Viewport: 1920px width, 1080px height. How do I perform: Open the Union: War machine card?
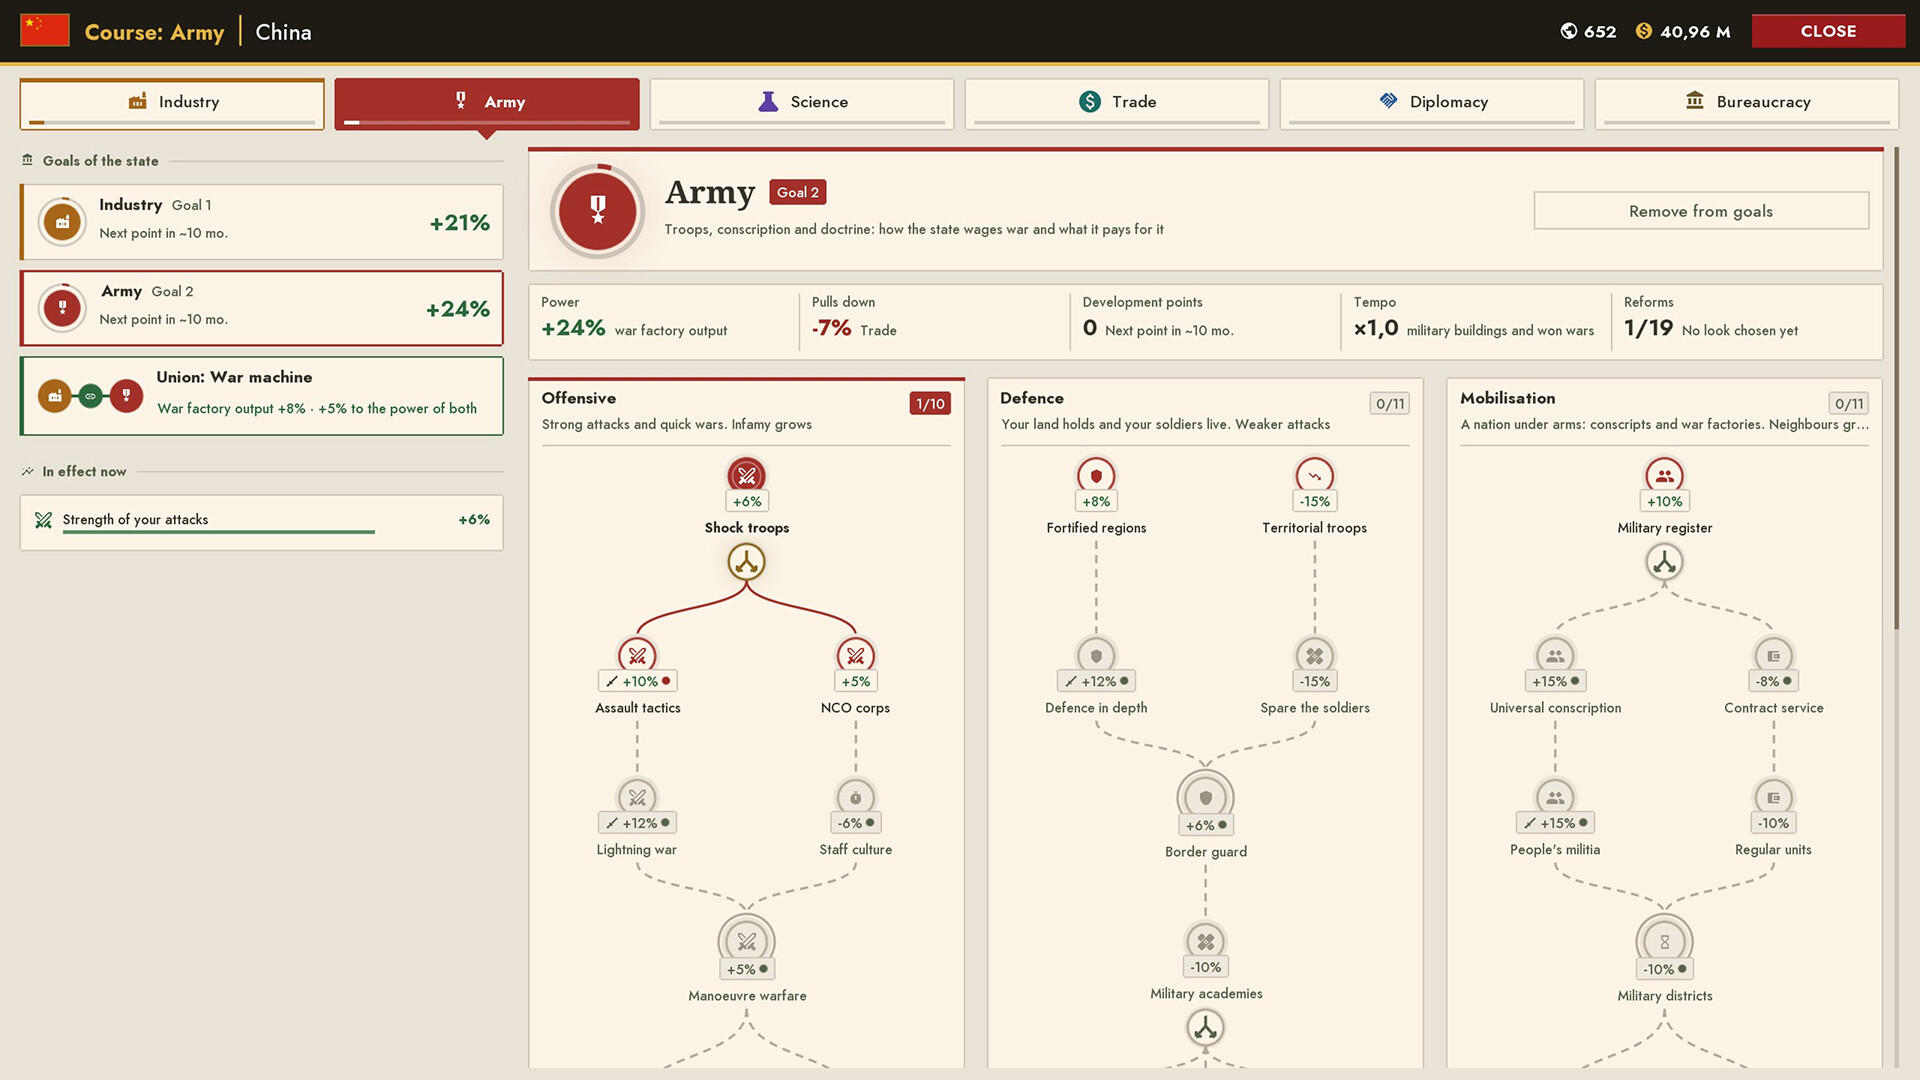[262, 396]
